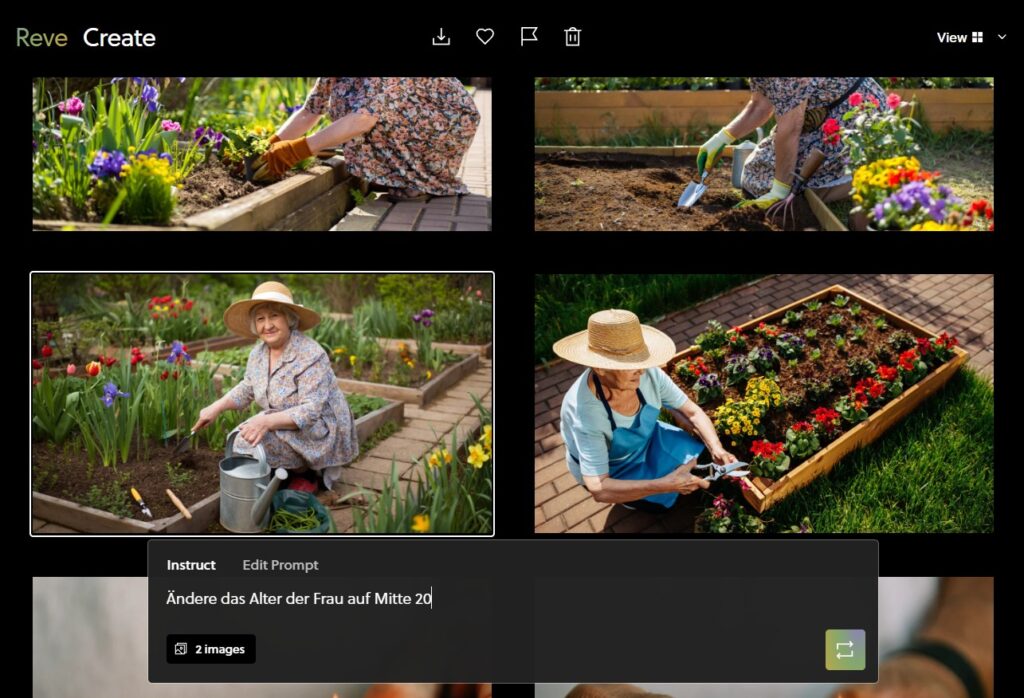Flag the selected image with flag icon

pyautogui.click(x=529, y=37)
